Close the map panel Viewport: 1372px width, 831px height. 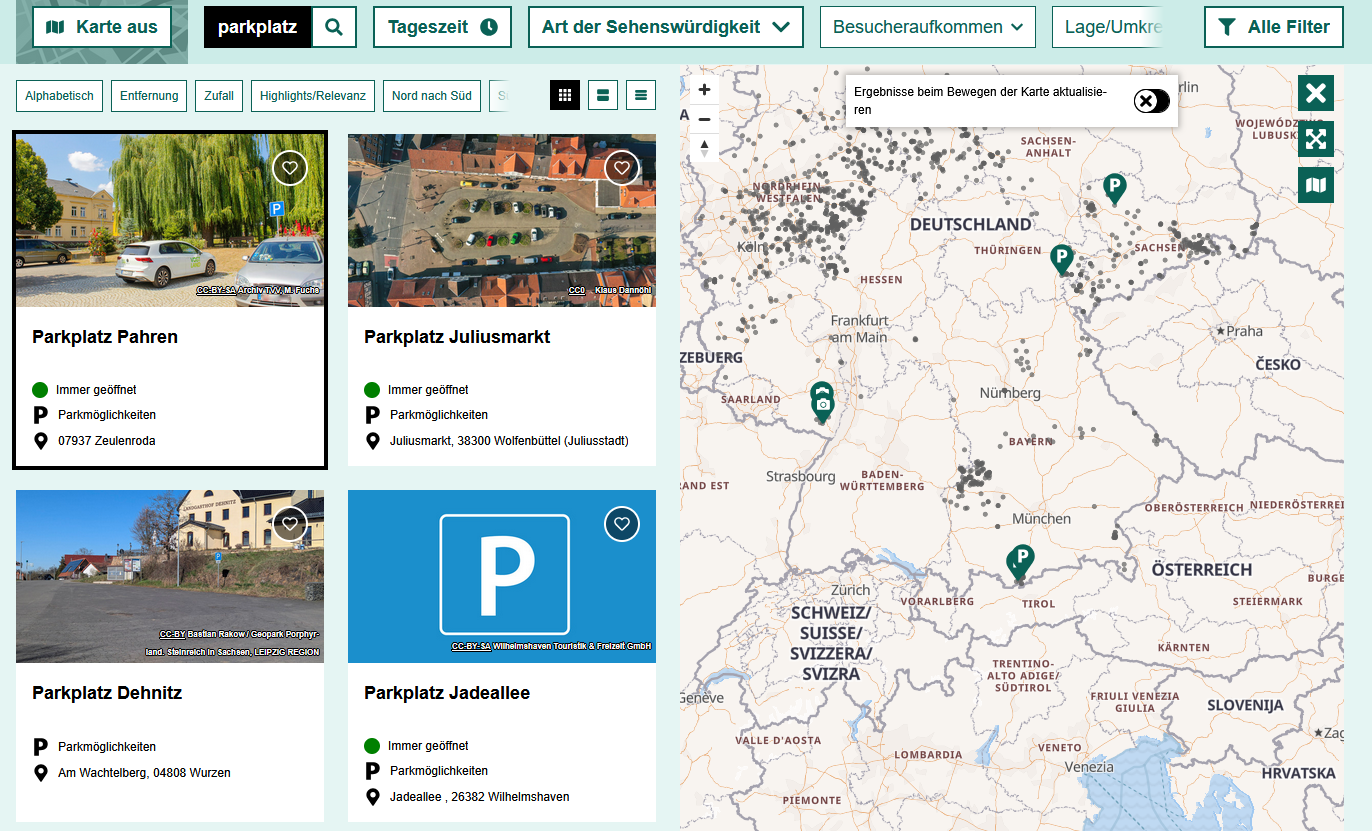1315,93
